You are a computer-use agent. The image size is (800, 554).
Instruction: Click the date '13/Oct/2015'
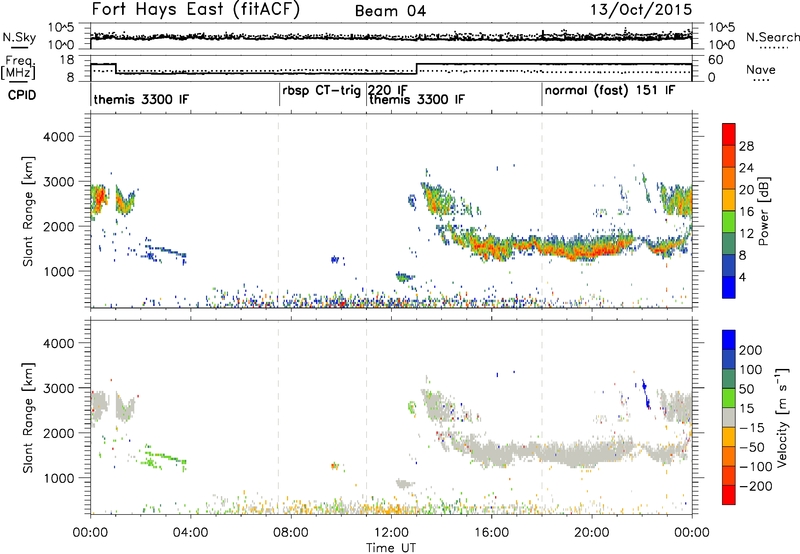[641, 10]
